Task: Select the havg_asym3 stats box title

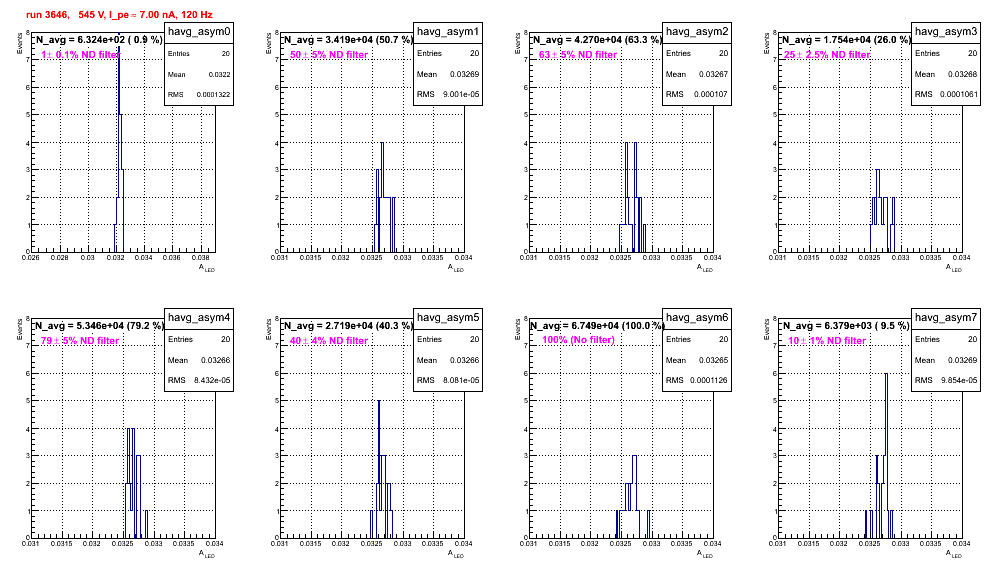Action: point(946,31)
